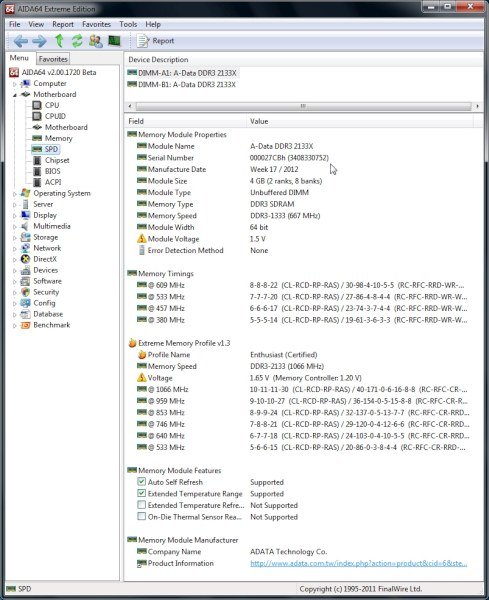Click the Benchmark icon in tree
The image size is (489, 600).
click(25, 325)
